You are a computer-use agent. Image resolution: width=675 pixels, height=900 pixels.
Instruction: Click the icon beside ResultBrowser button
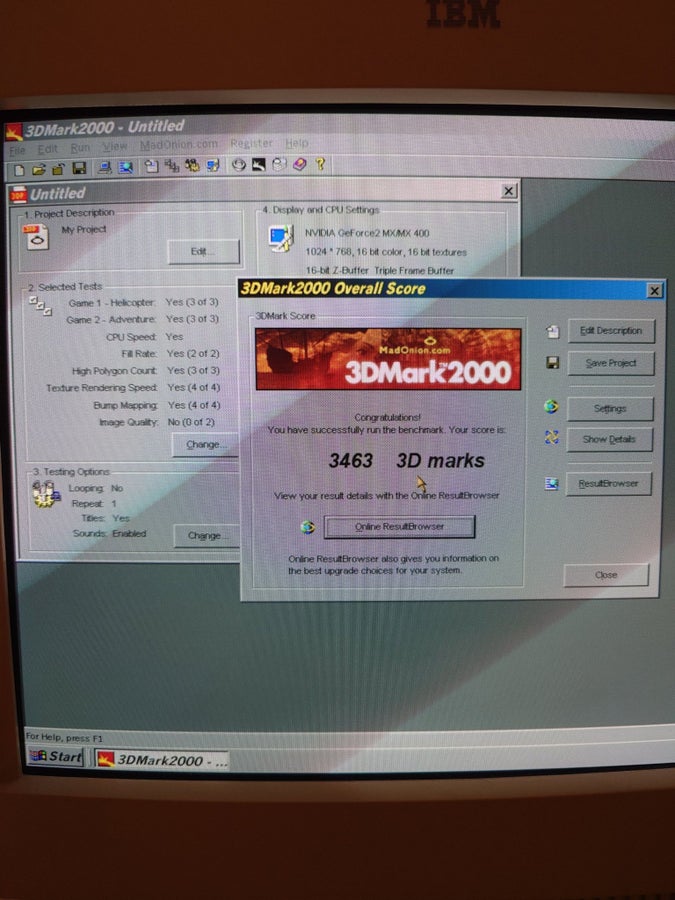551,484
